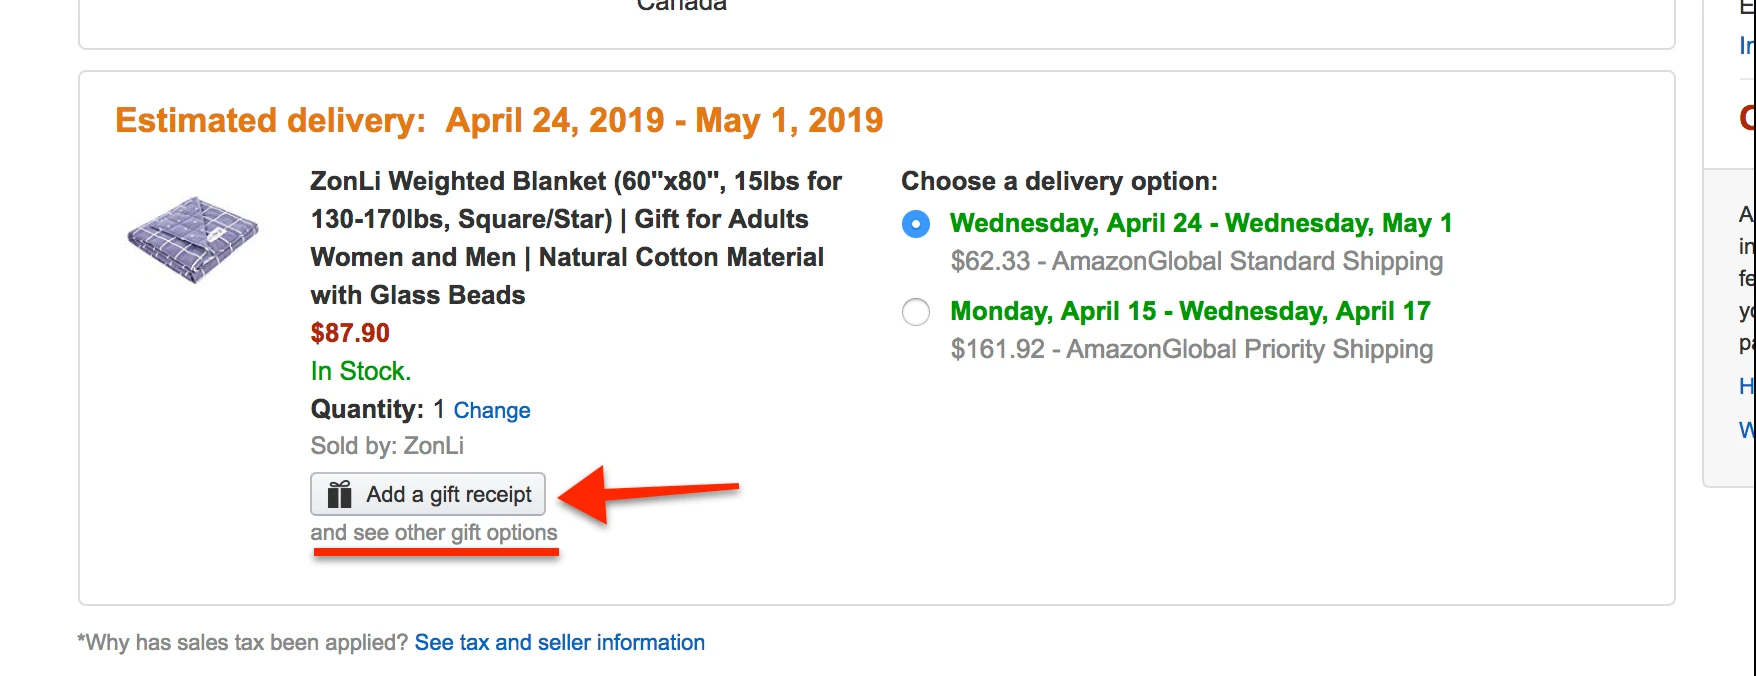Open the quantity Change link

492,410
